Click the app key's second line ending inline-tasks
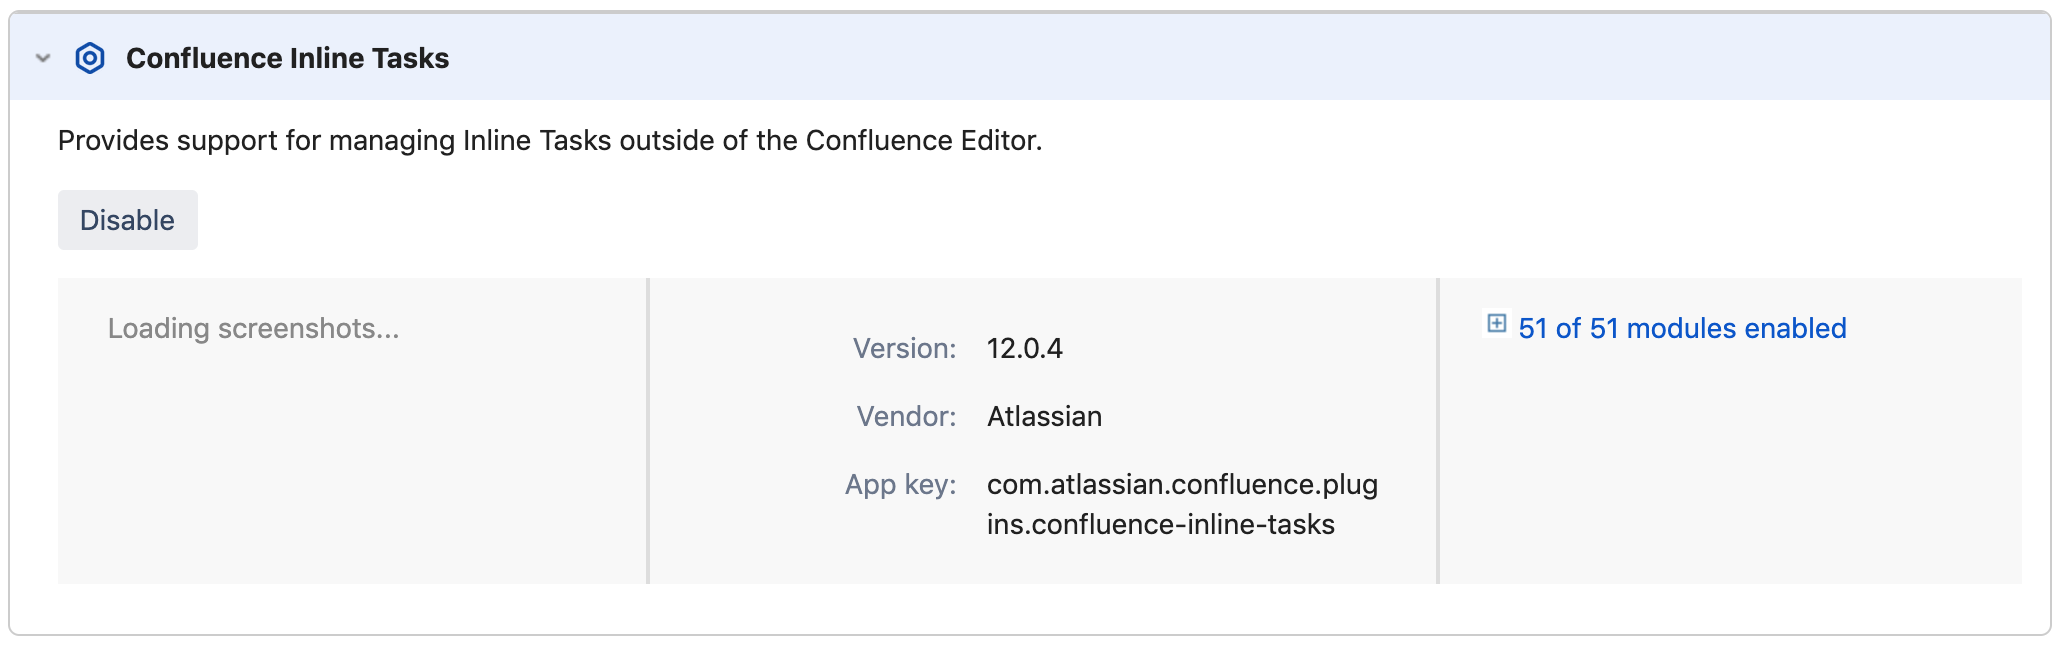Viewport: 2062px width, 646px height. point(1160,524)
